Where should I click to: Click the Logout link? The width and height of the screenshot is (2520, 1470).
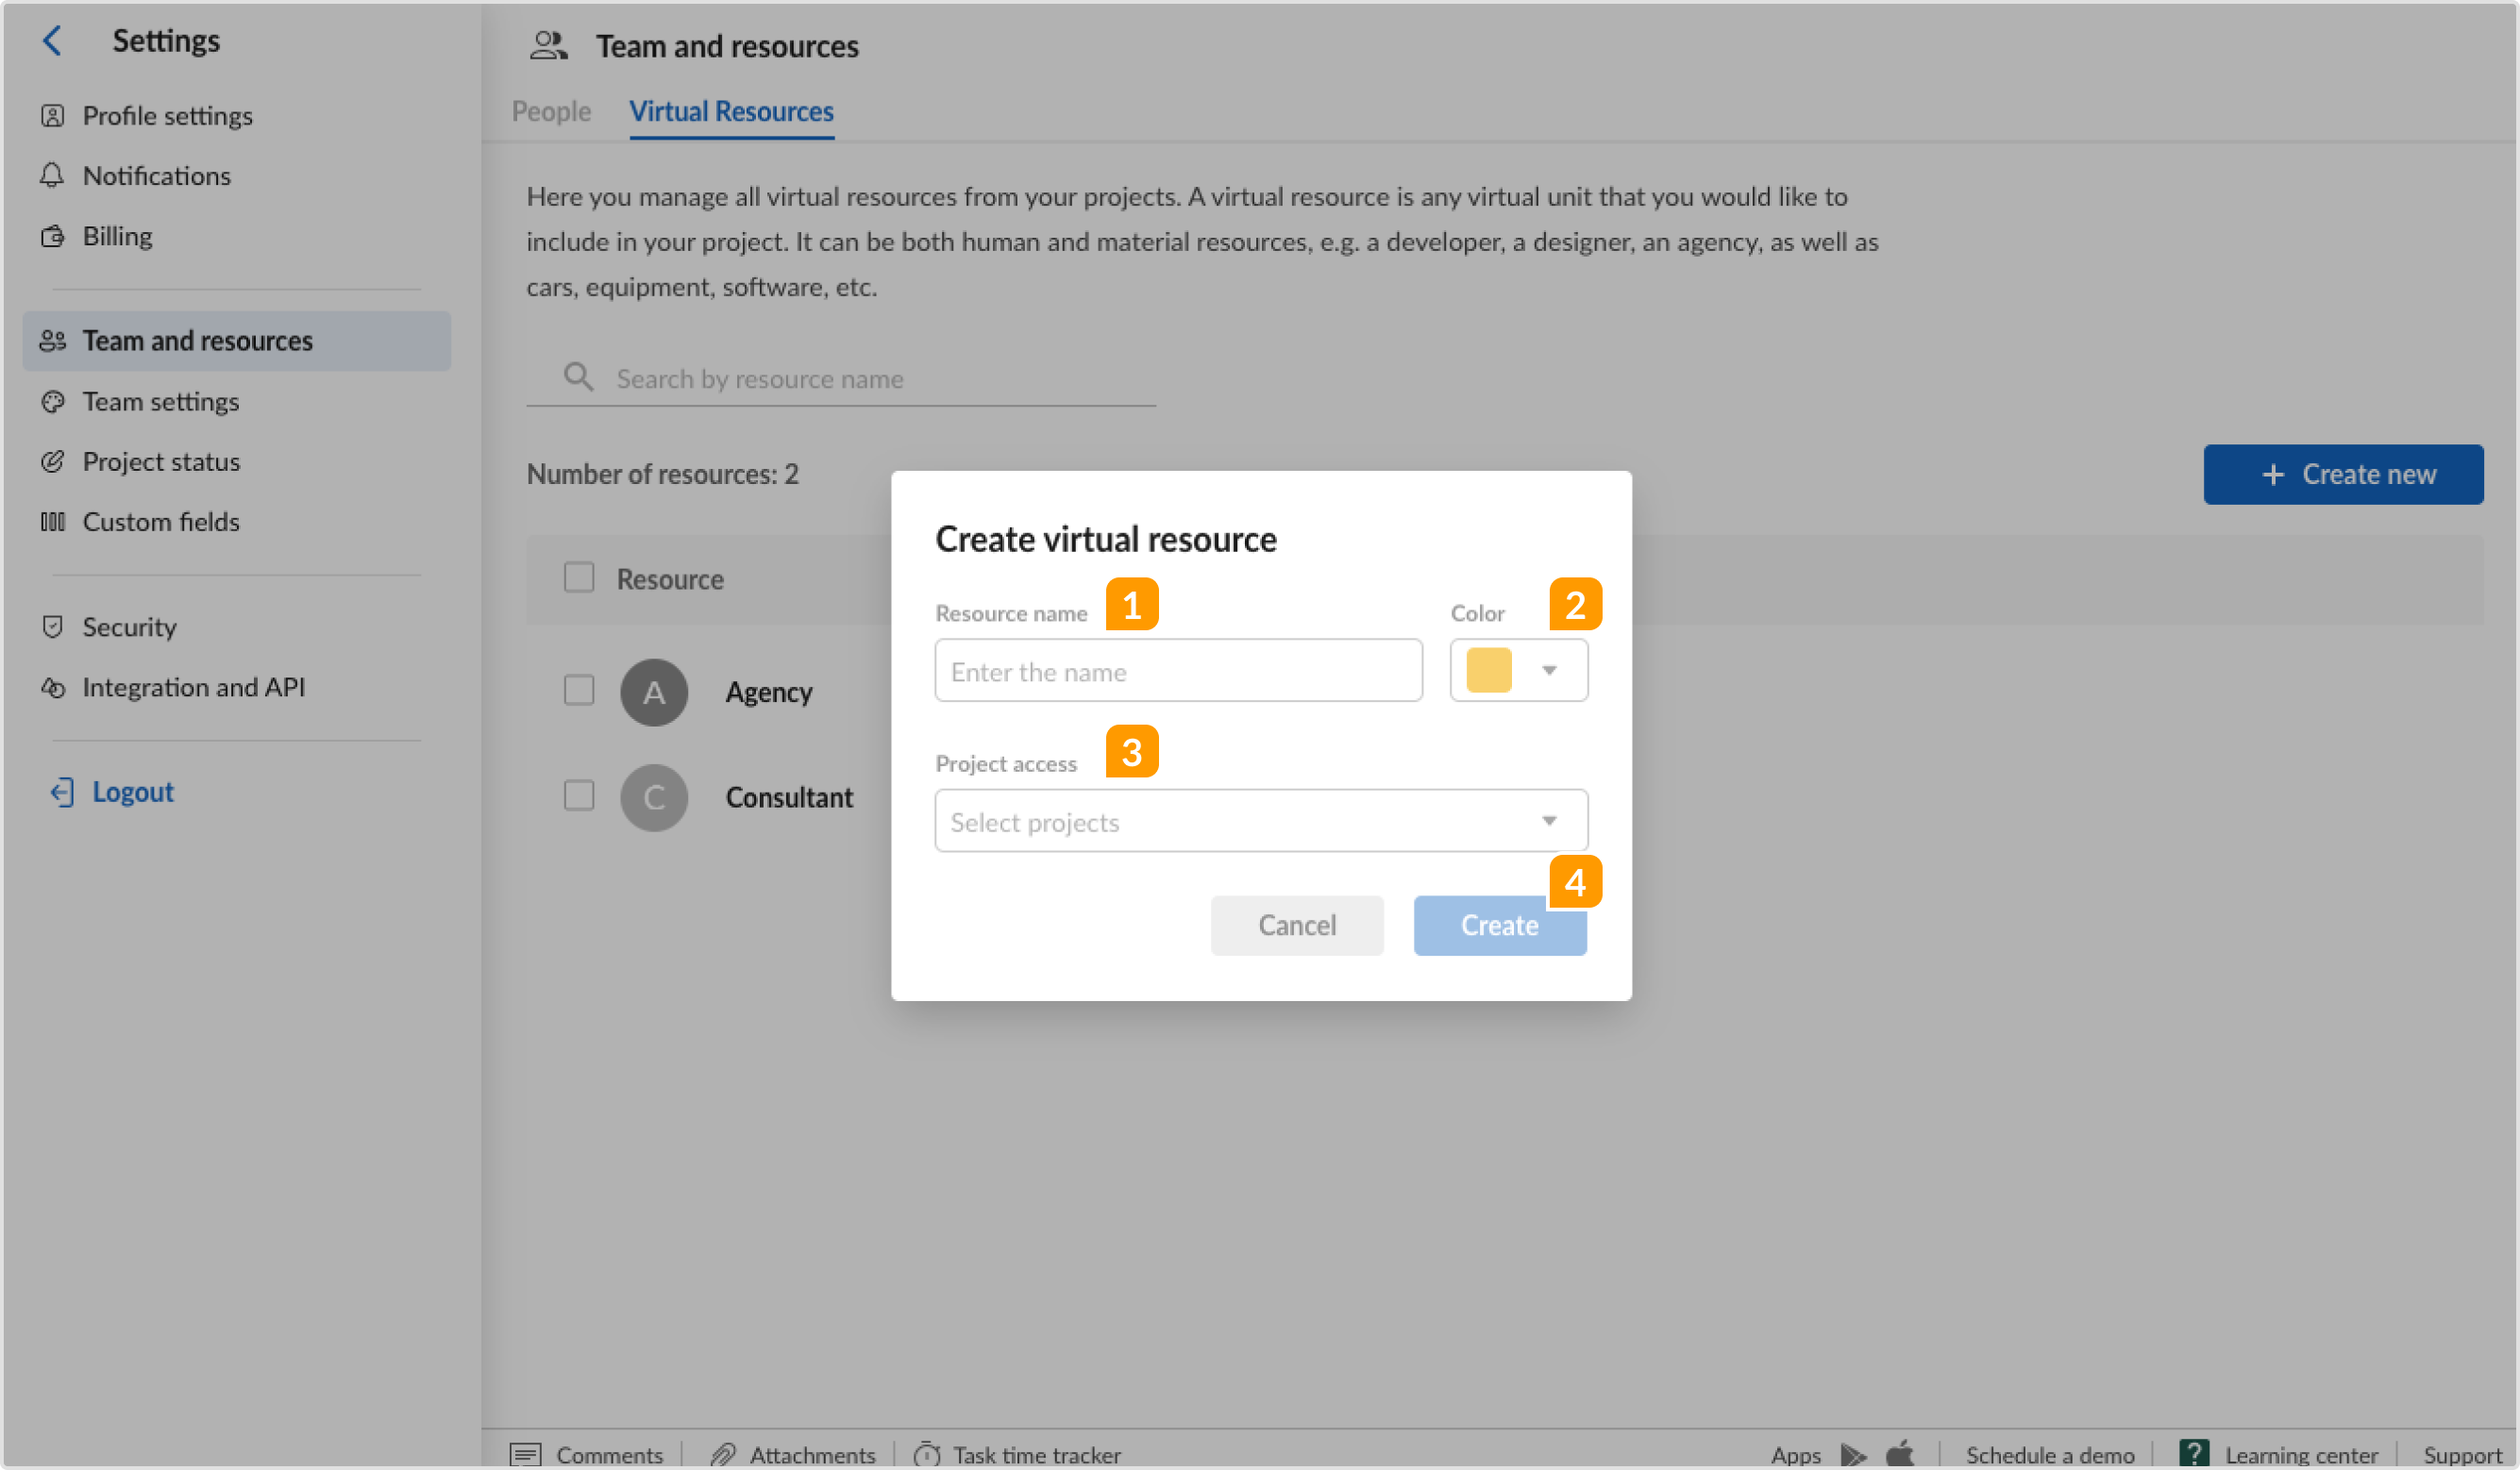pos(133,792)
